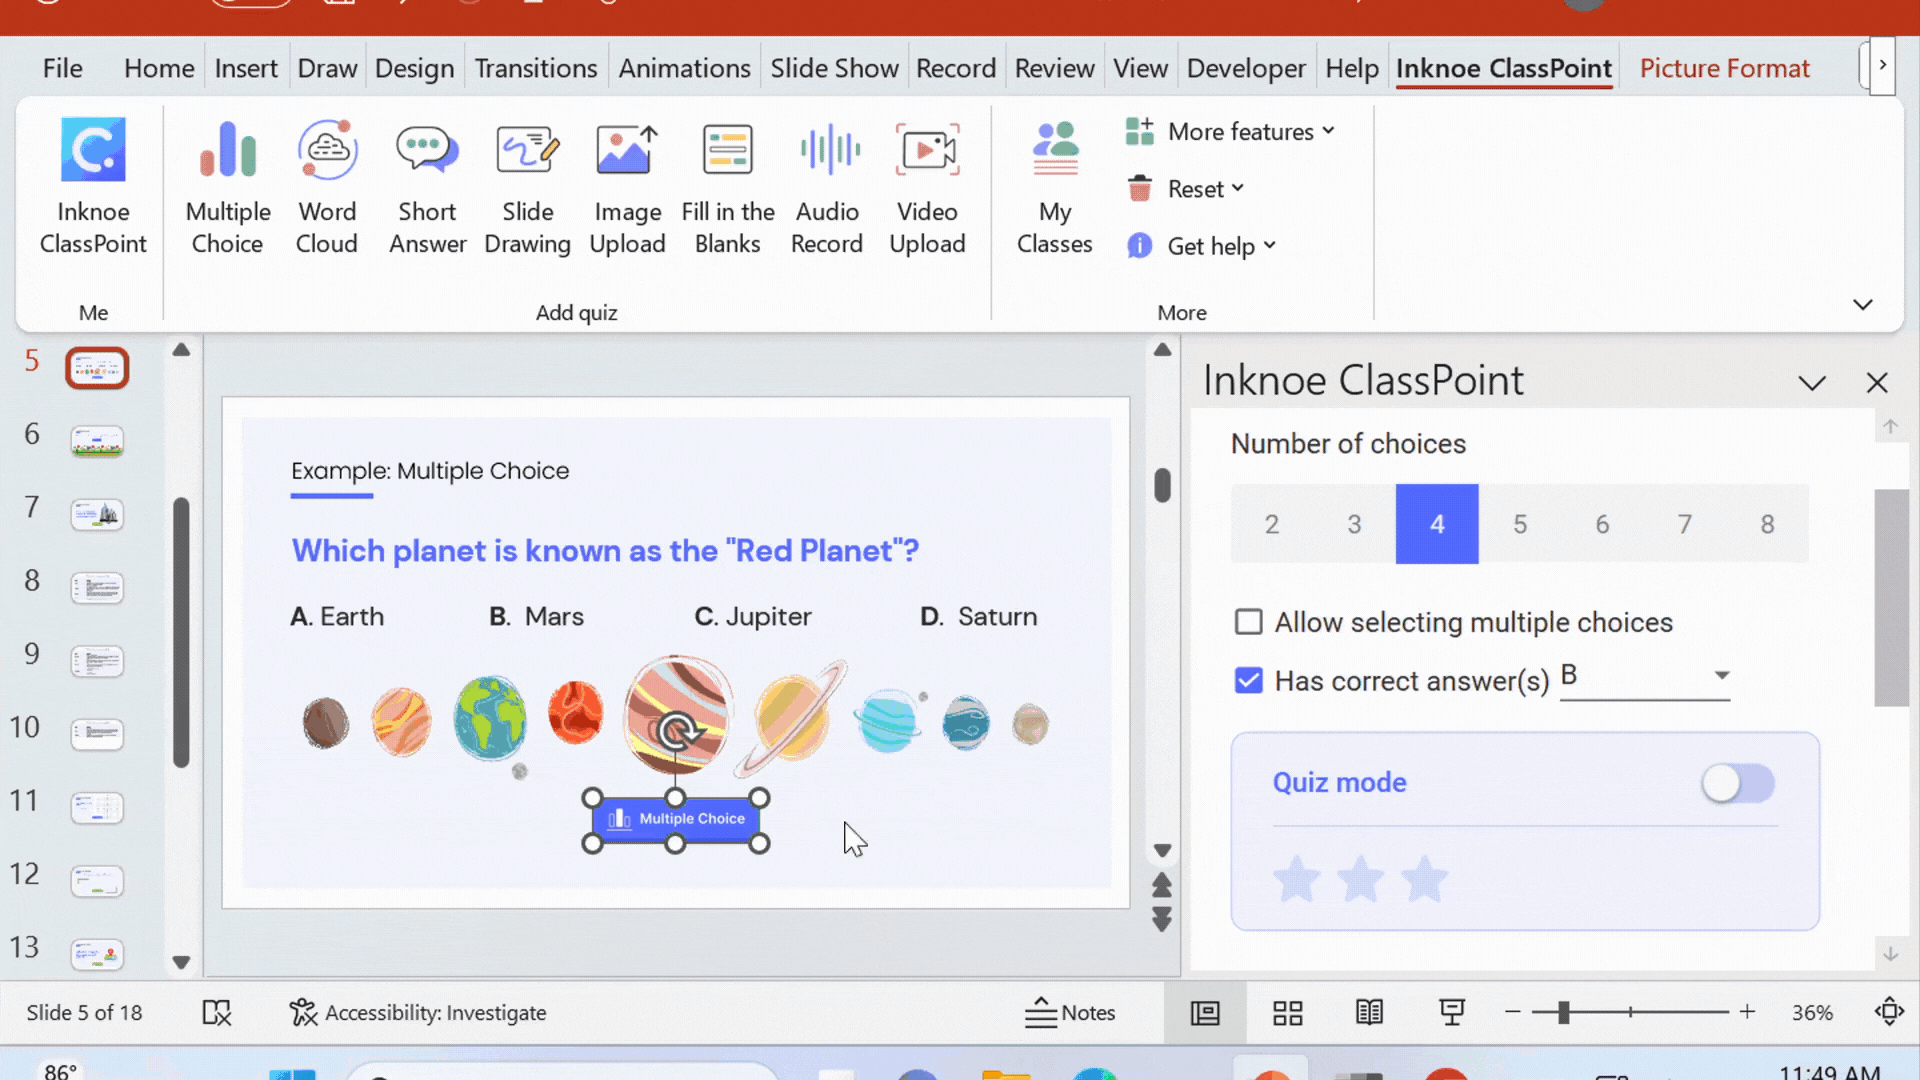Click the Picture Format ribbon tab

coord(1725,67)
